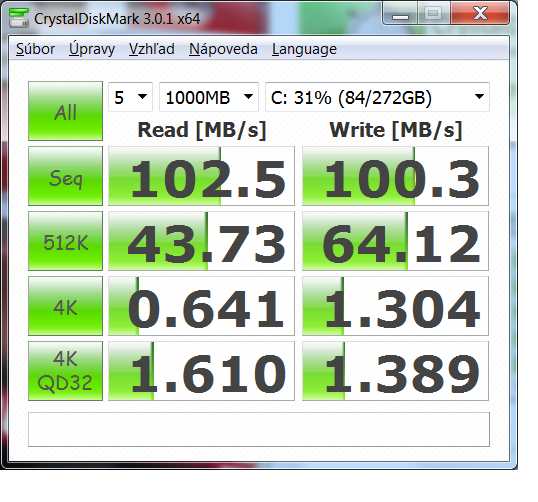Click the 512K write result 64.12
The height and width of the screenshot is (502, 538).
point(395,241)
